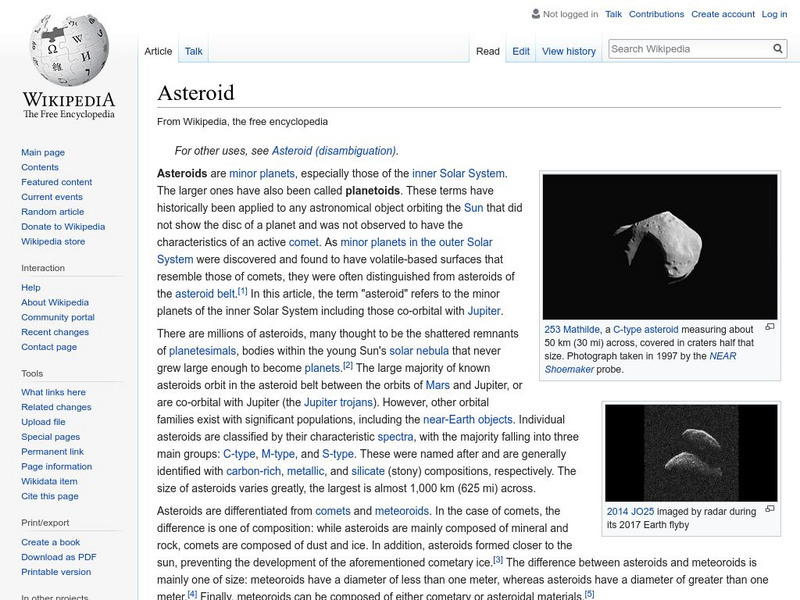800x600 pixels.
Task: Follow the asteroid belt link
Action: point(205,294)
